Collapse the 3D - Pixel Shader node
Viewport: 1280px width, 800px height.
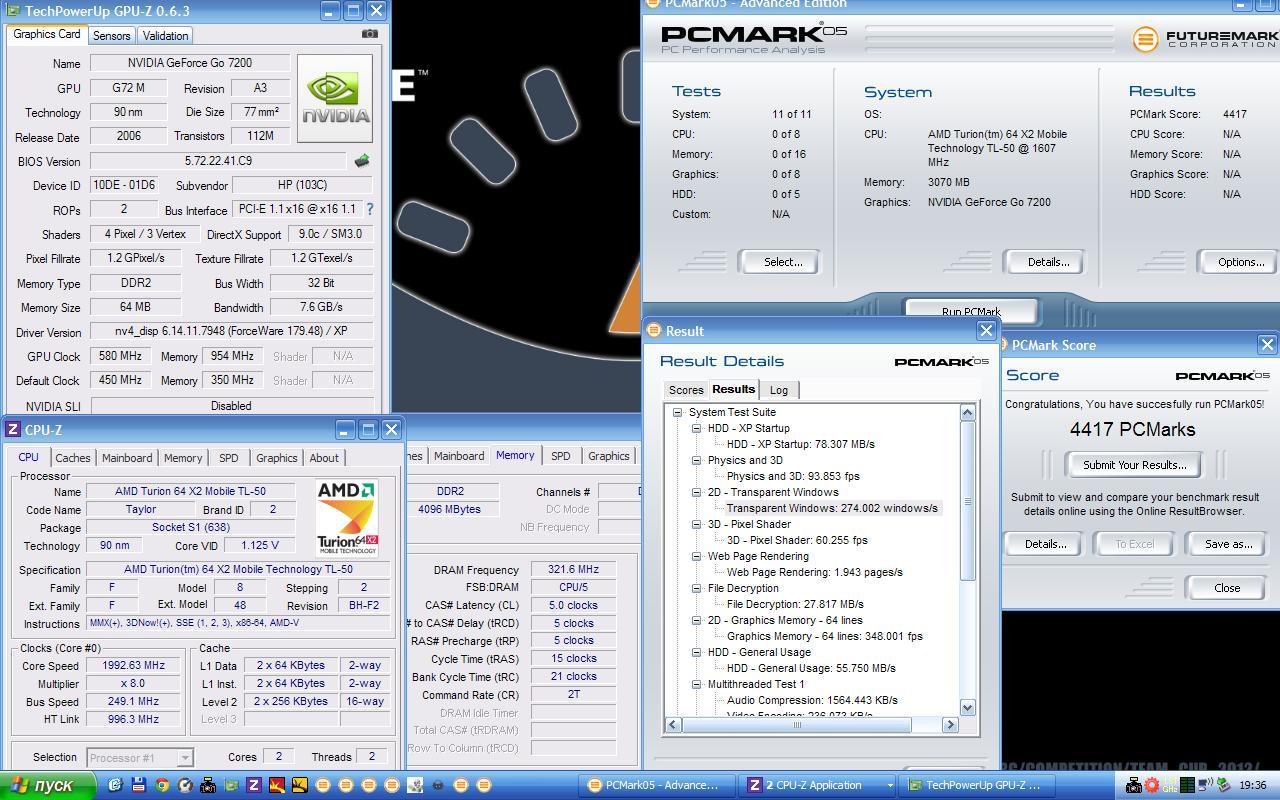click(x=696, y=524)
